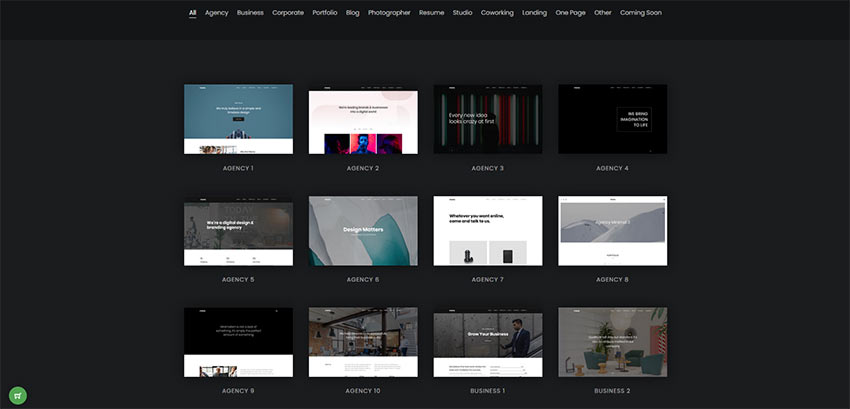The image size is (850, 409).
Task: Filter by Photographer category
Action: [389, 13]
